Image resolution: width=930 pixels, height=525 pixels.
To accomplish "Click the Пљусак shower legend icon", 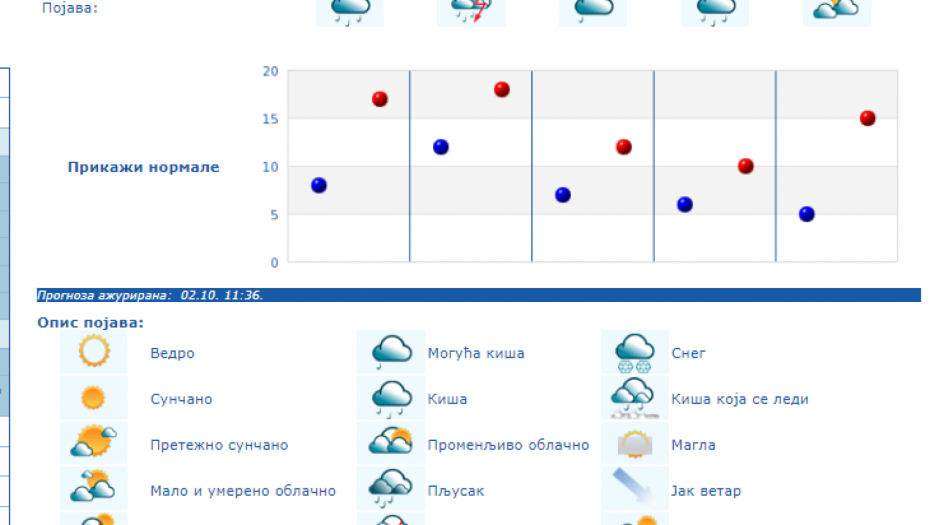I will coord(391,489).
